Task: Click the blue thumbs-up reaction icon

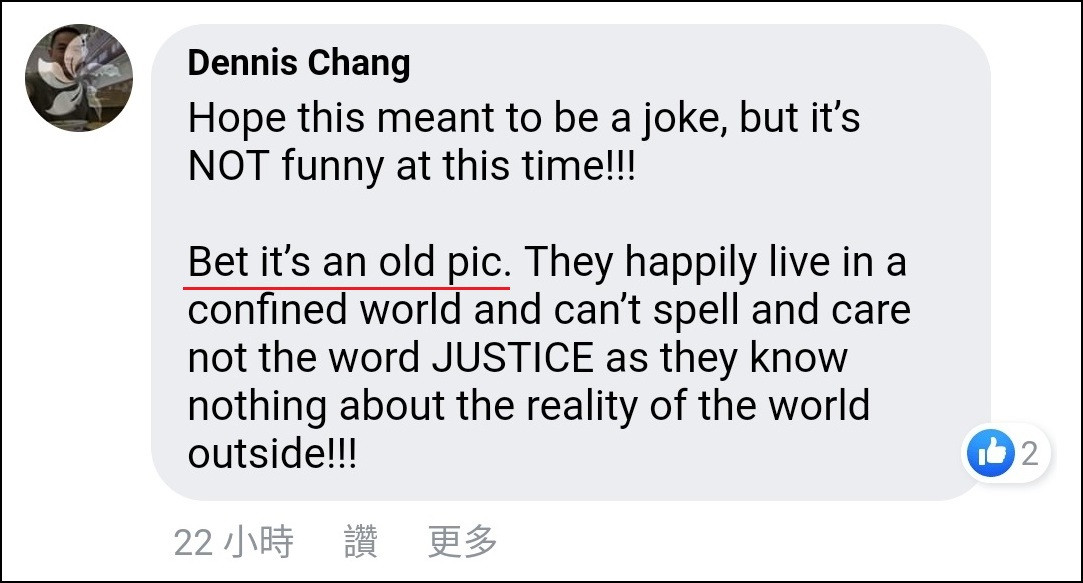Action: click(991, 454)
